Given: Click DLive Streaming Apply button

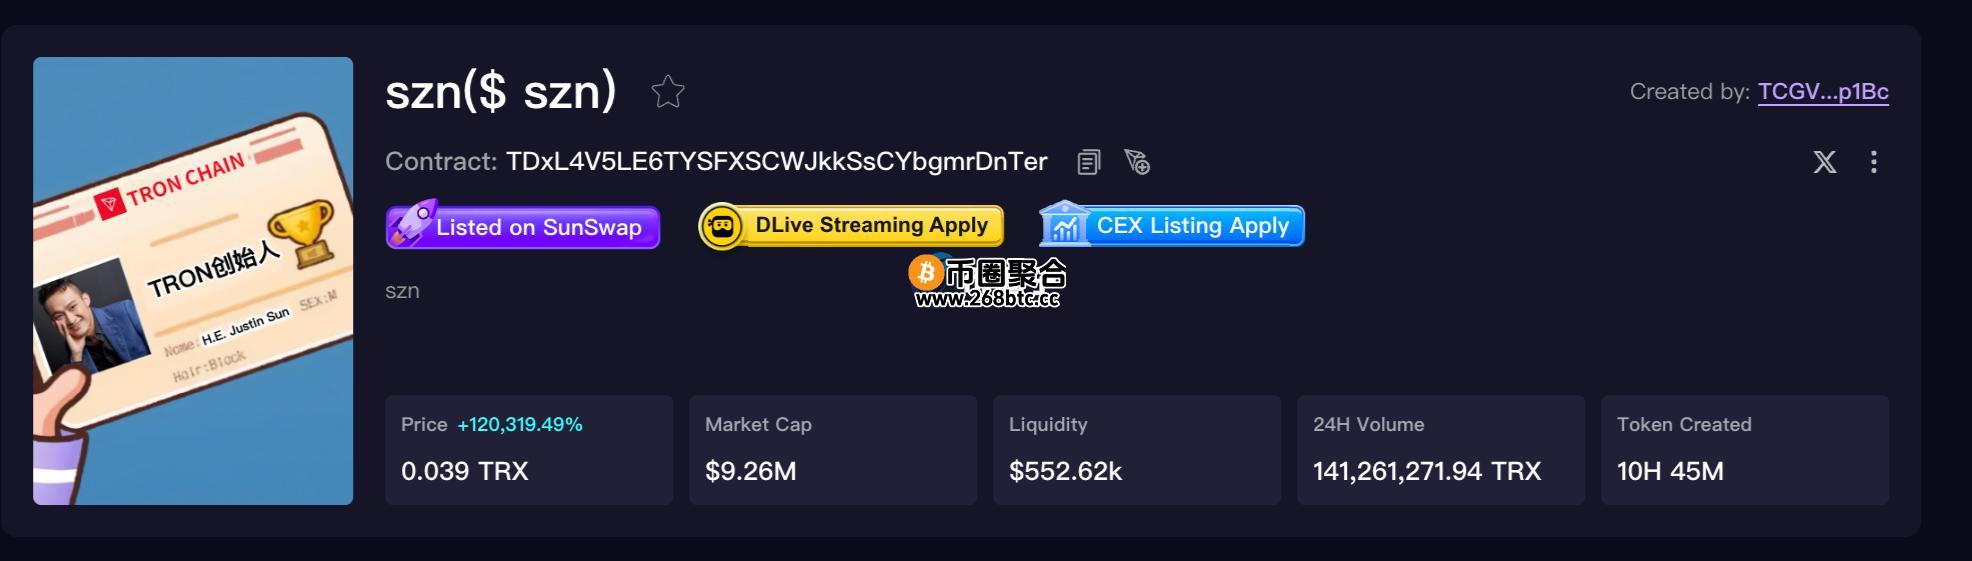Looking at the screenshot, I should (851, 225).
